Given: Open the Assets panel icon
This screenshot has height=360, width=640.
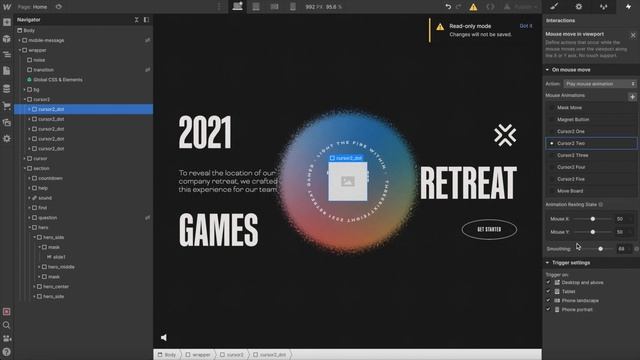Looking at the screenshot, I should pos(7,122).
